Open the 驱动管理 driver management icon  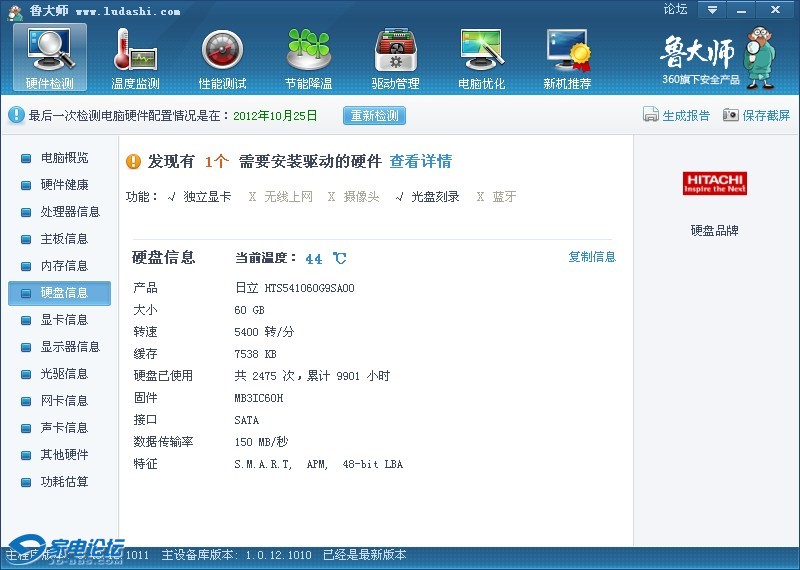395,50
